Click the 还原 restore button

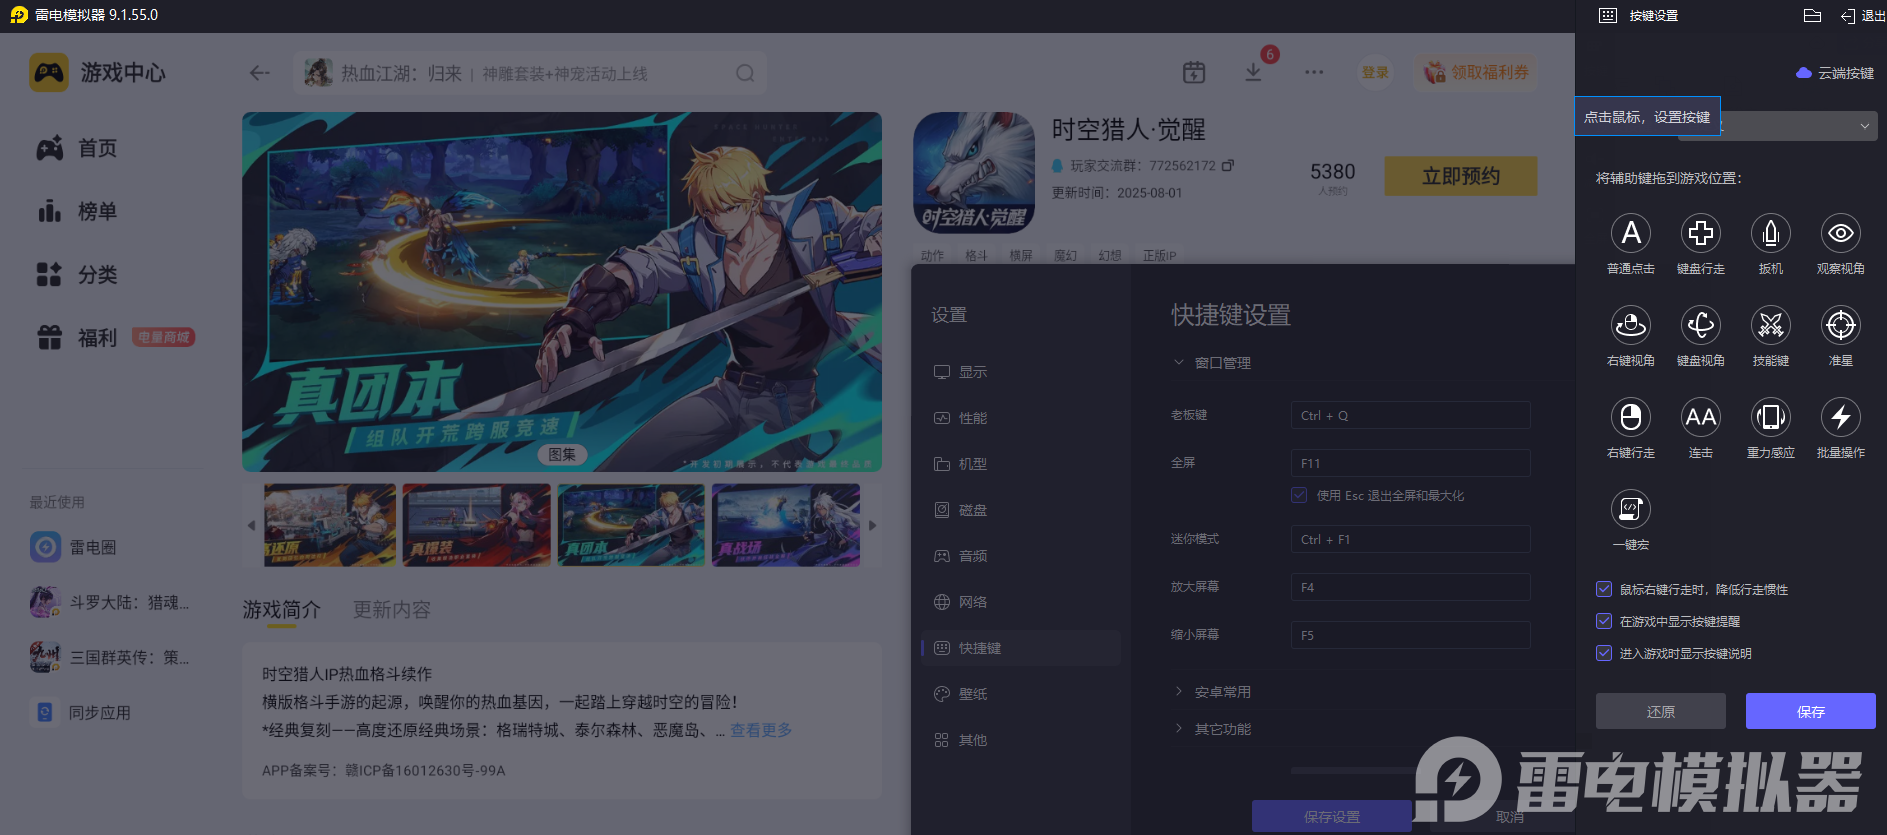tap(1661, 711)
